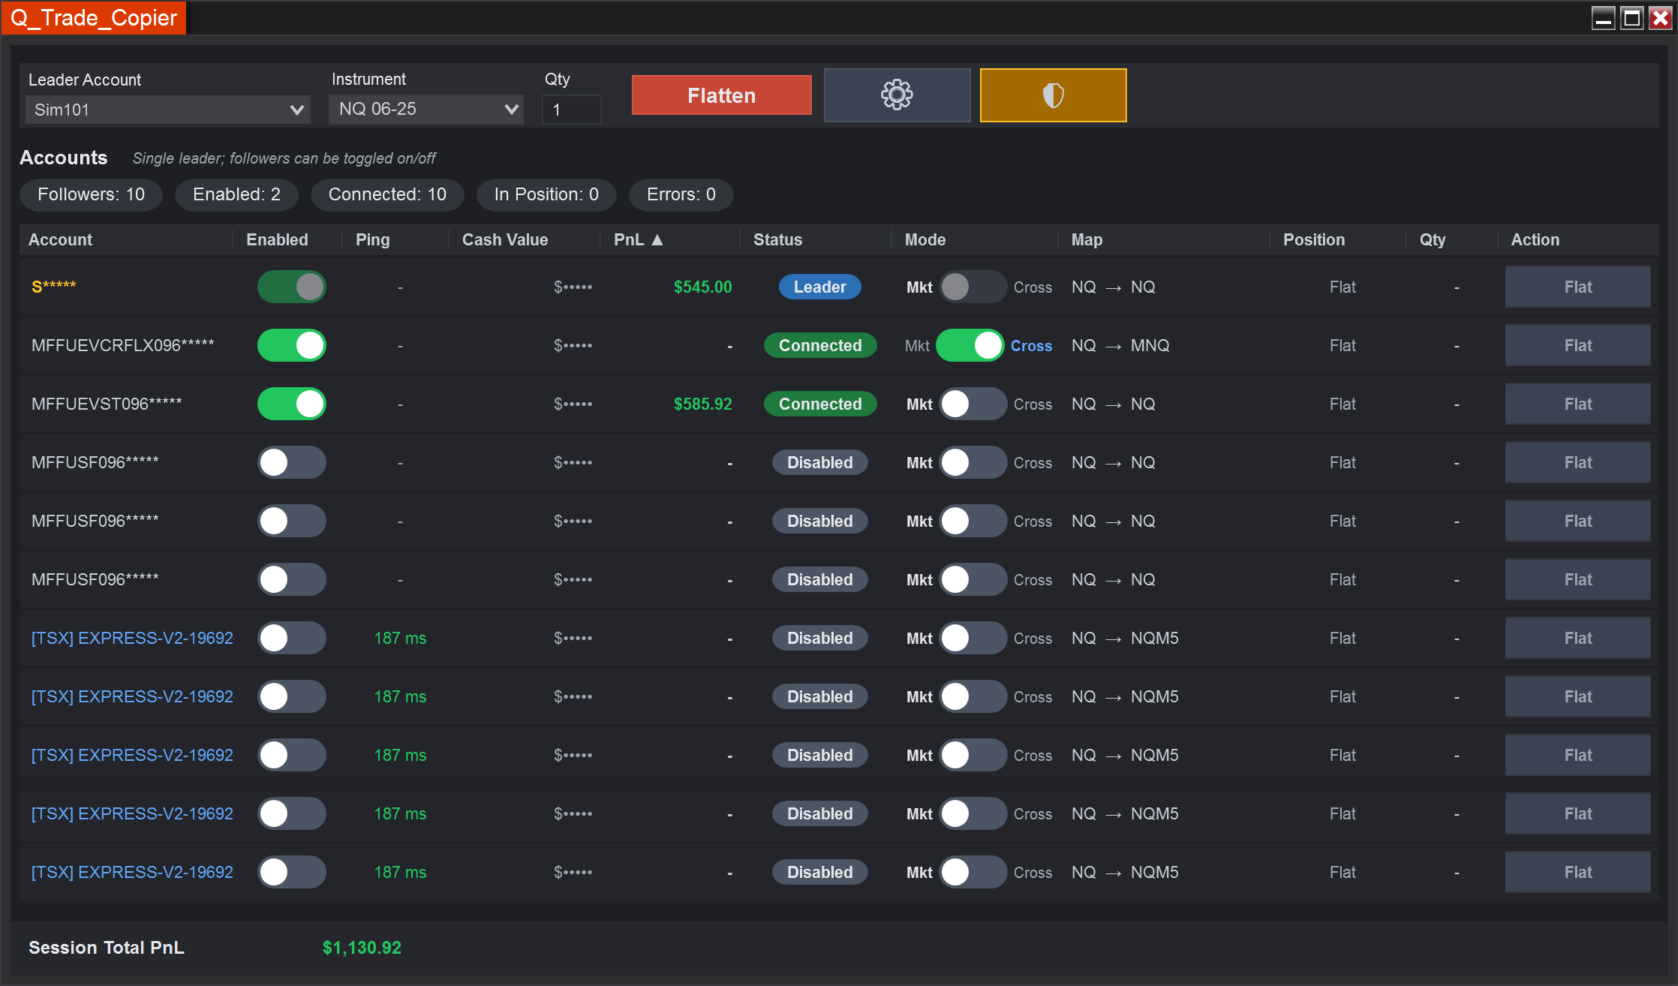
Task: Click Flat button for MFFUEVCRFLX096 account
Action: [1578, 346]
